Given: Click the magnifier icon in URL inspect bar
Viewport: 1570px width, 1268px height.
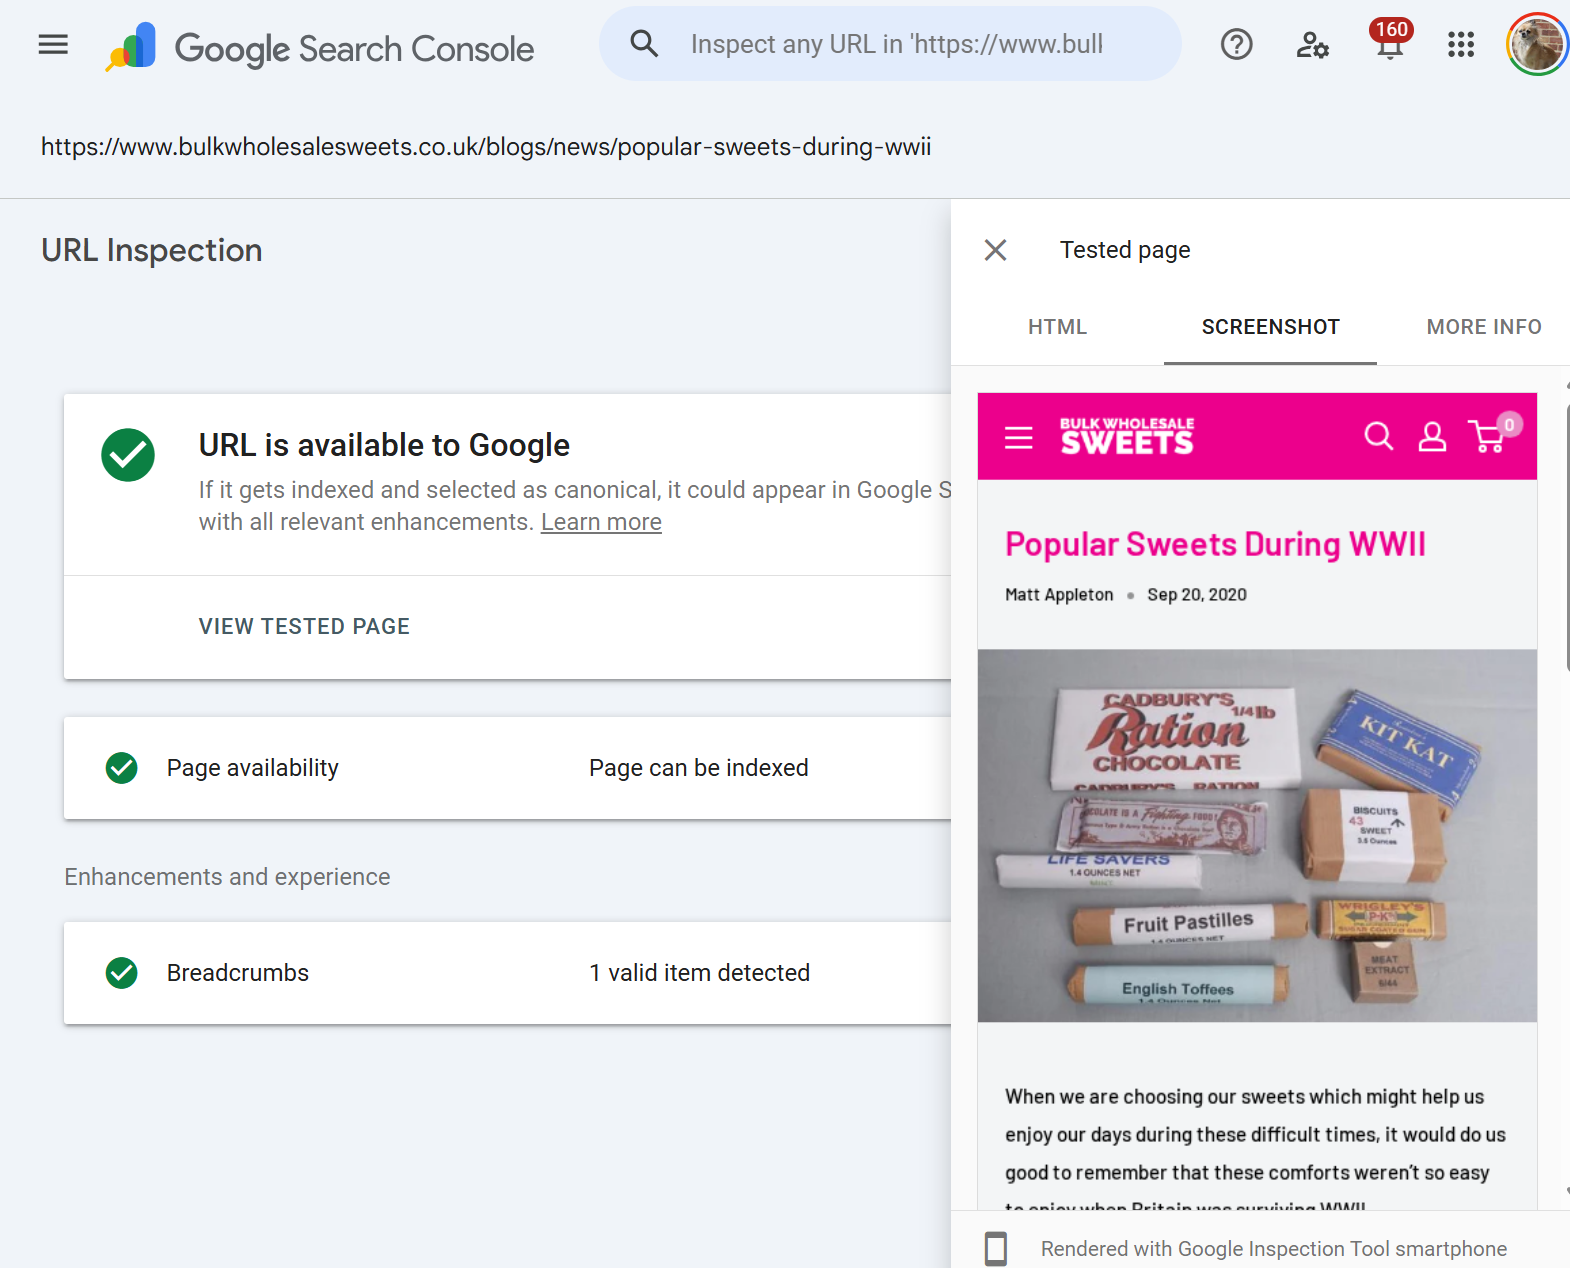Looking at the screenshot, I should [x=644, y=44].
